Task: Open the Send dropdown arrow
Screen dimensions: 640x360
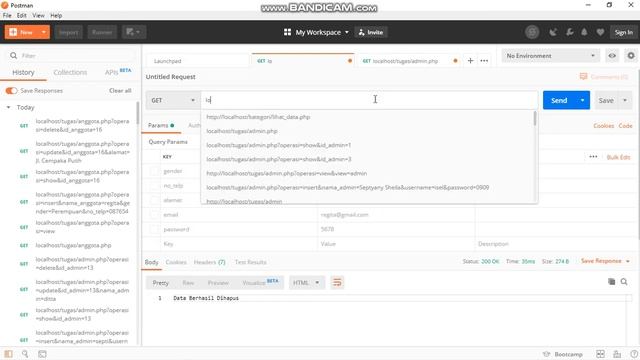Action: pyautogui.click(x=582, y=100)
